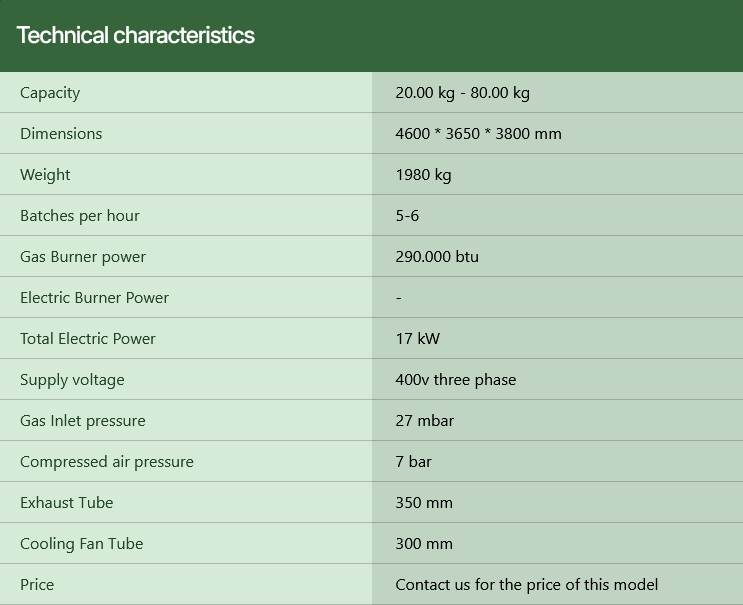Select the 27 mbar value
Screen dimensions: 743x605
point(424,421)
